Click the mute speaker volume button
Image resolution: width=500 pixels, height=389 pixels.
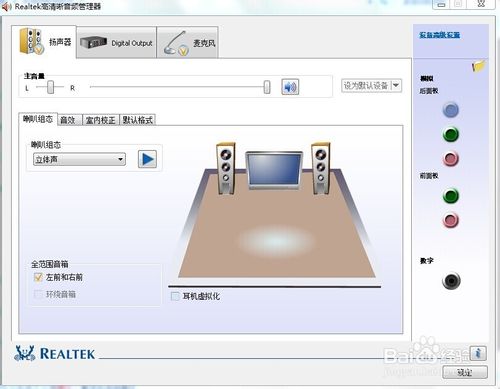click(290, 87)
